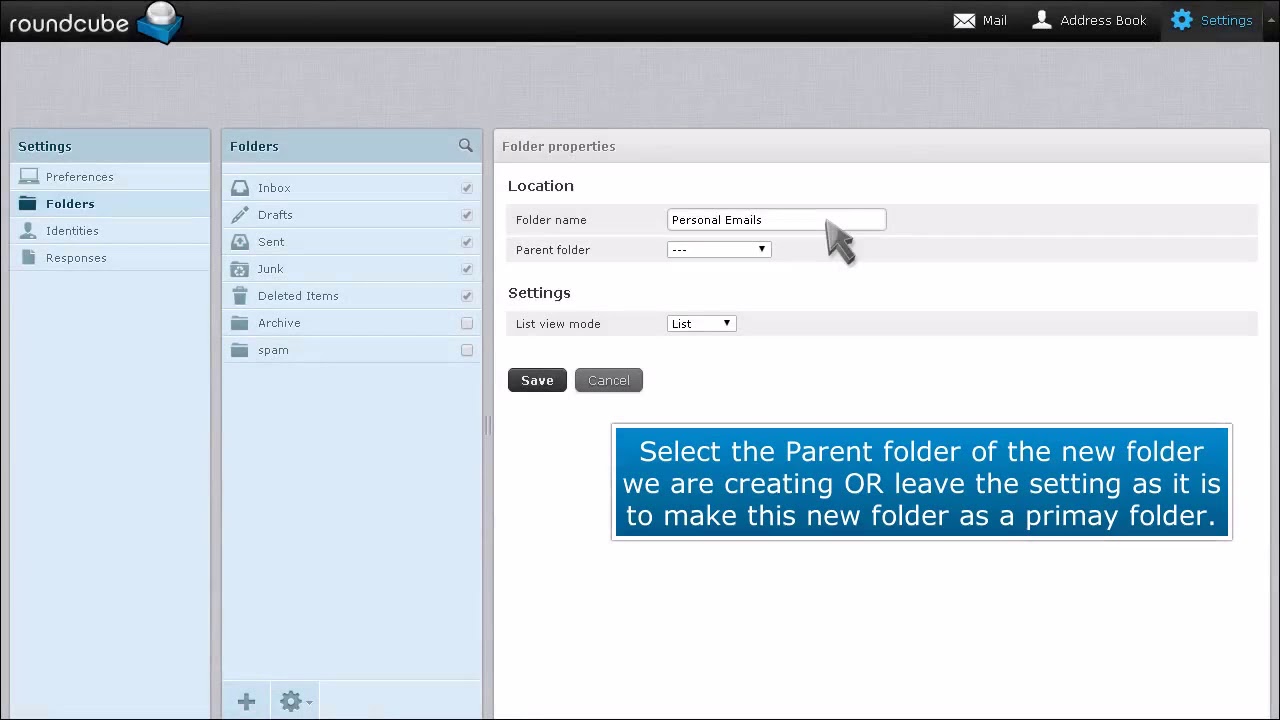Select the Junk folder row
The height and width of the screenshot is (720, 1280).
point(351,269)
